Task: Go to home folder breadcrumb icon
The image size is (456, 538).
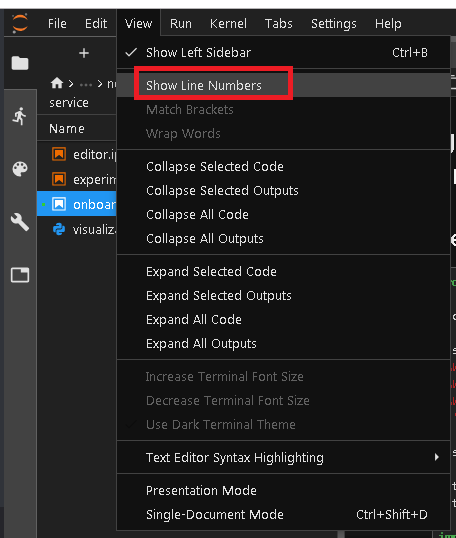Action: (x=57, y=83)
